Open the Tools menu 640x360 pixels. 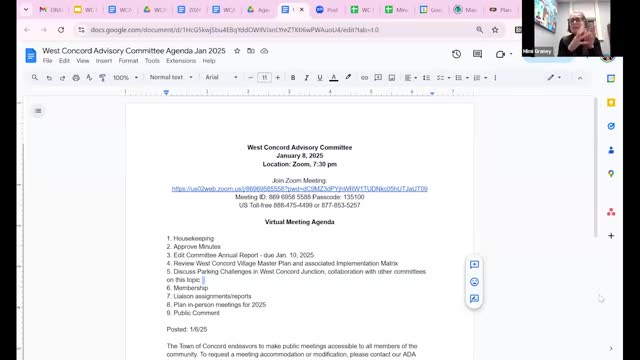click(x=152, y=61)
